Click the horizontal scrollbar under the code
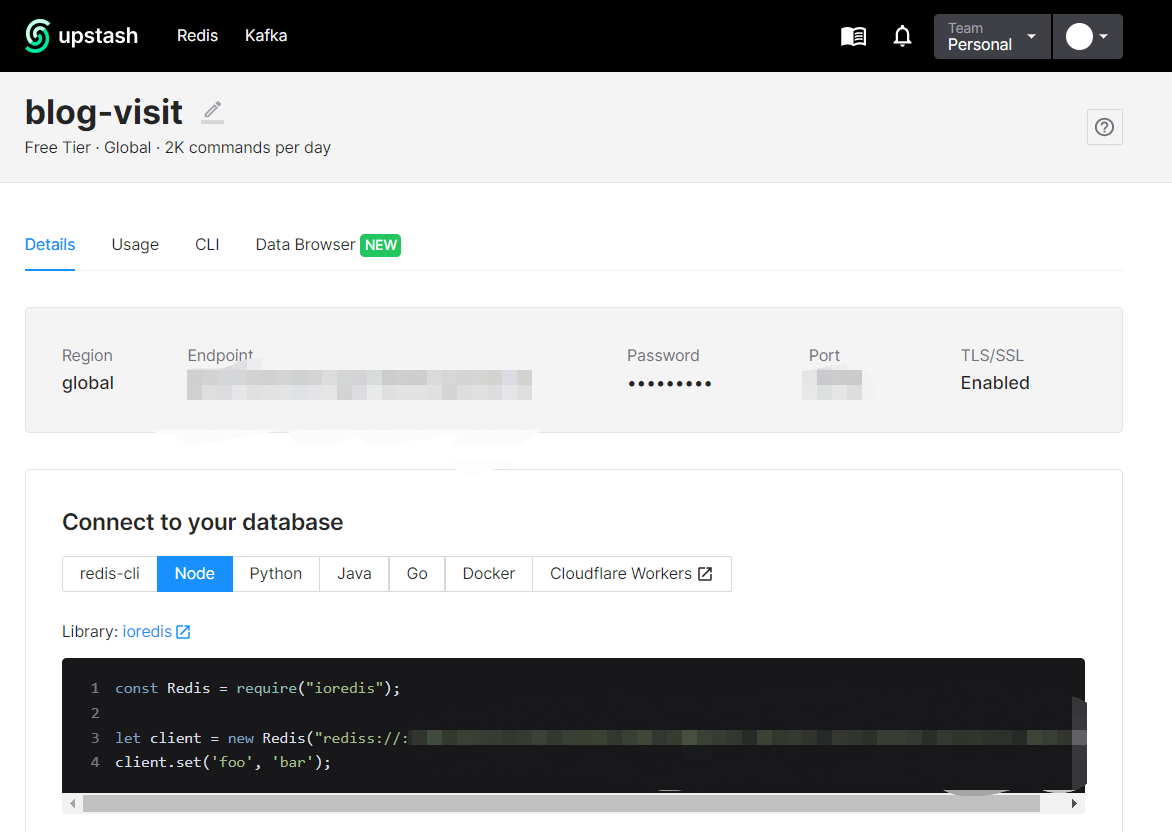 (560, 803)
